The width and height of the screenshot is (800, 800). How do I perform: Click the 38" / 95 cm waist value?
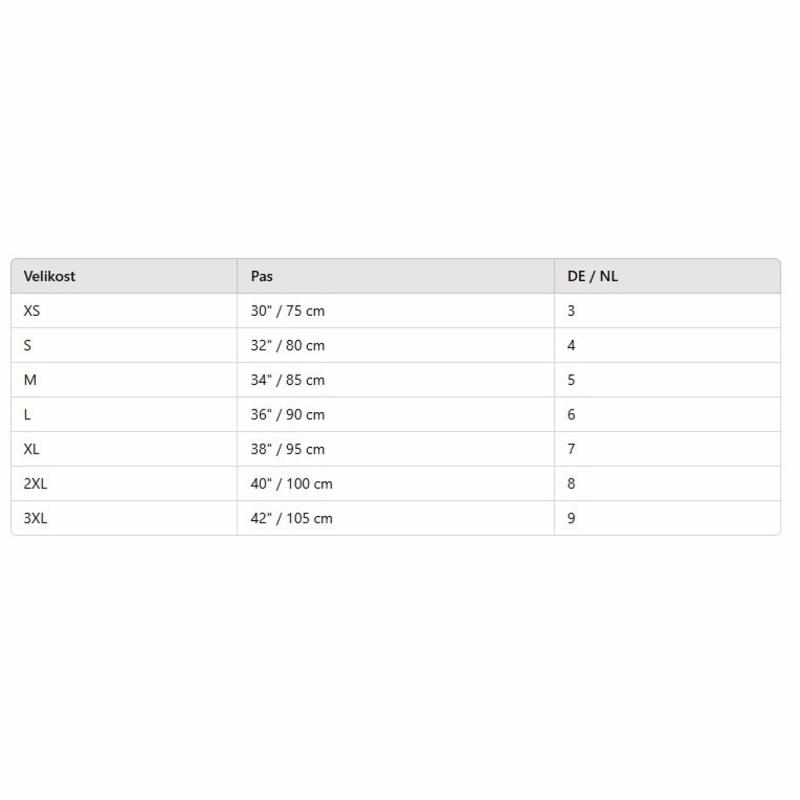pos(288,449)
